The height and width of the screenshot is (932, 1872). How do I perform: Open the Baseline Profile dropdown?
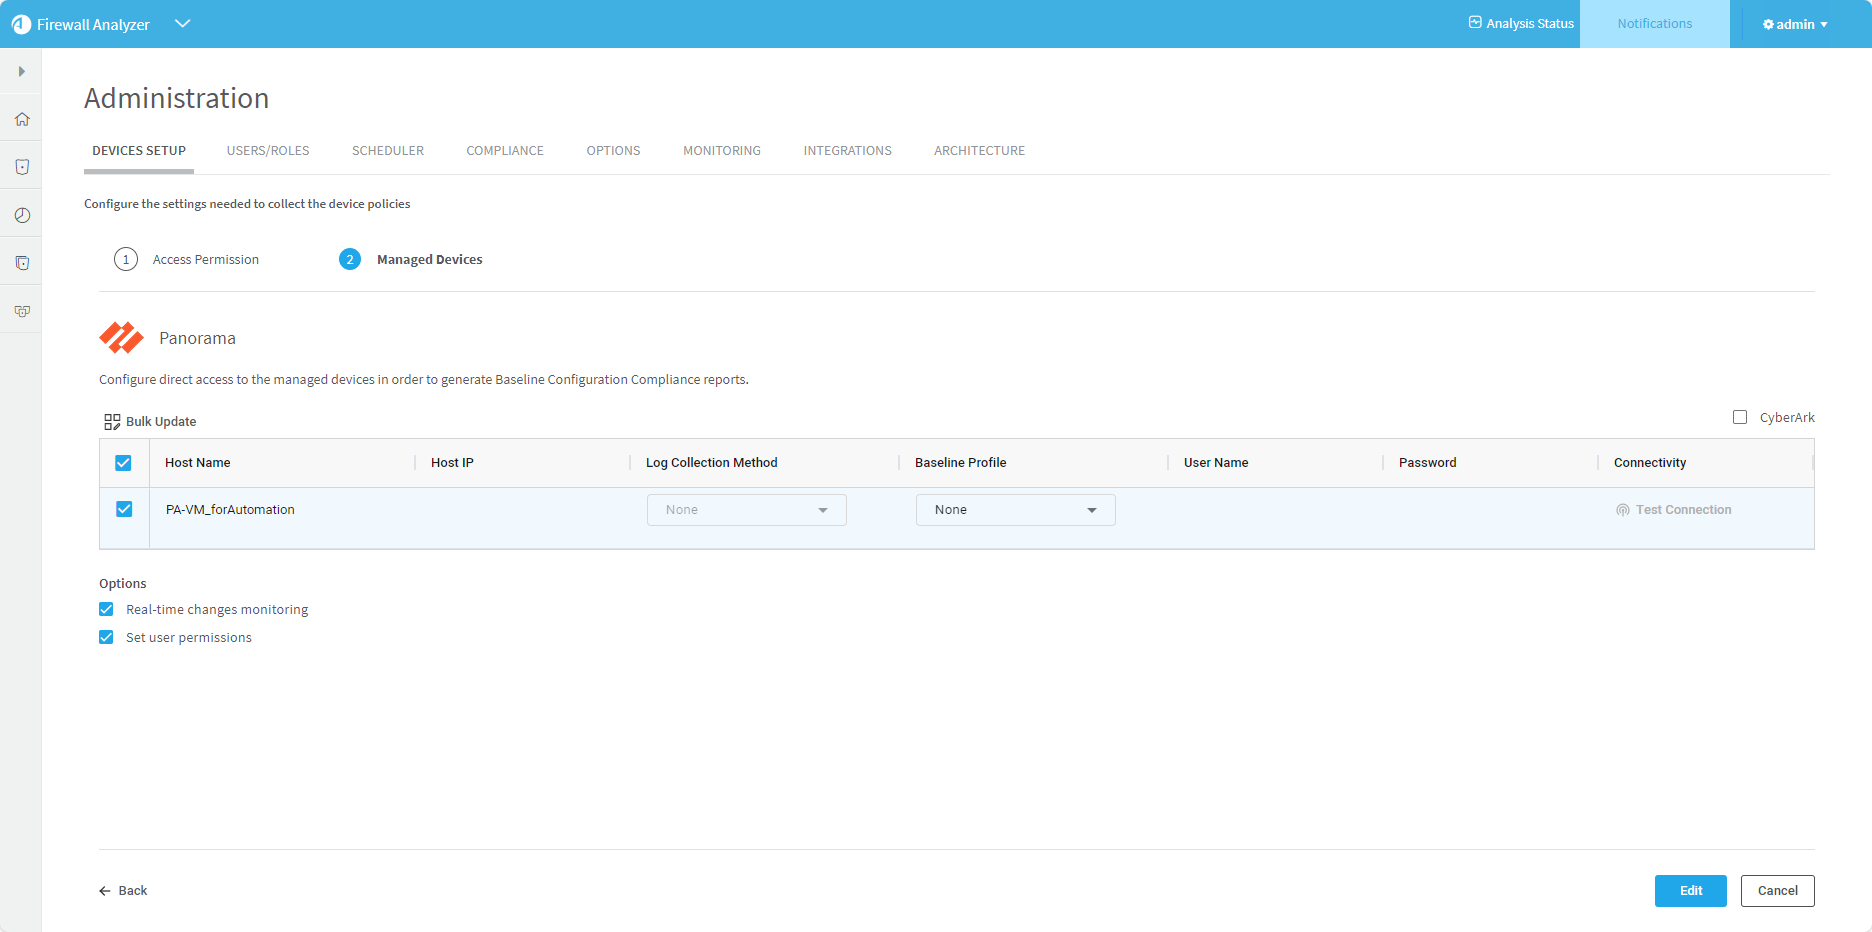point(1015,510)
